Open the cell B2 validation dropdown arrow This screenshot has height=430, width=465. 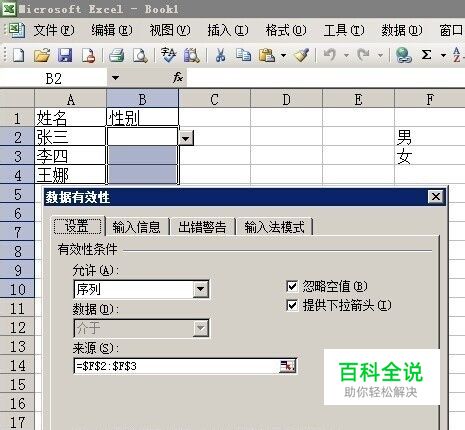pyautogui.click(x=186, y=138)
